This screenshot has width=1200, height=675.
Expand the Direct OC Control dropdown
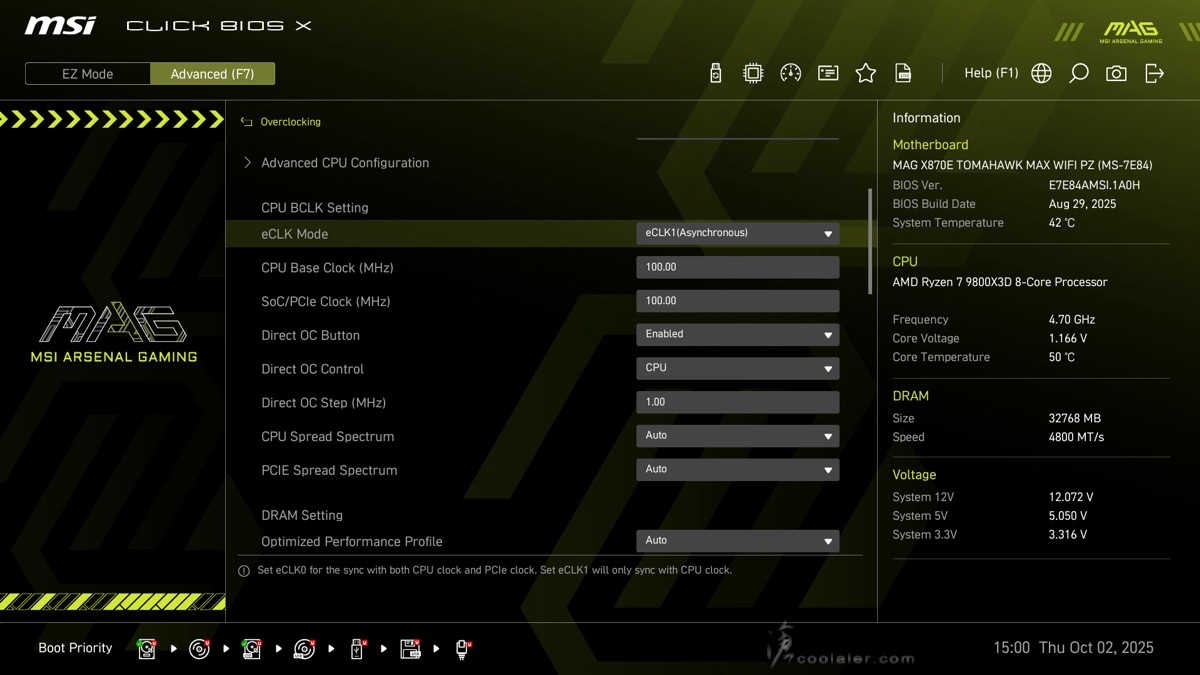coord(737,368)
